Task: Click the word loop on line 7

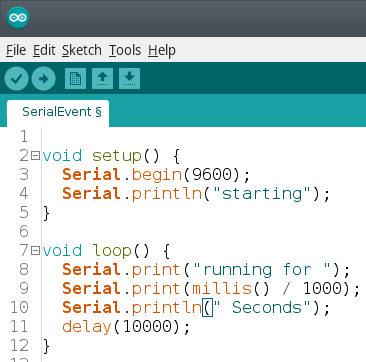Action: pyautogui.click(x=112, y=251)
